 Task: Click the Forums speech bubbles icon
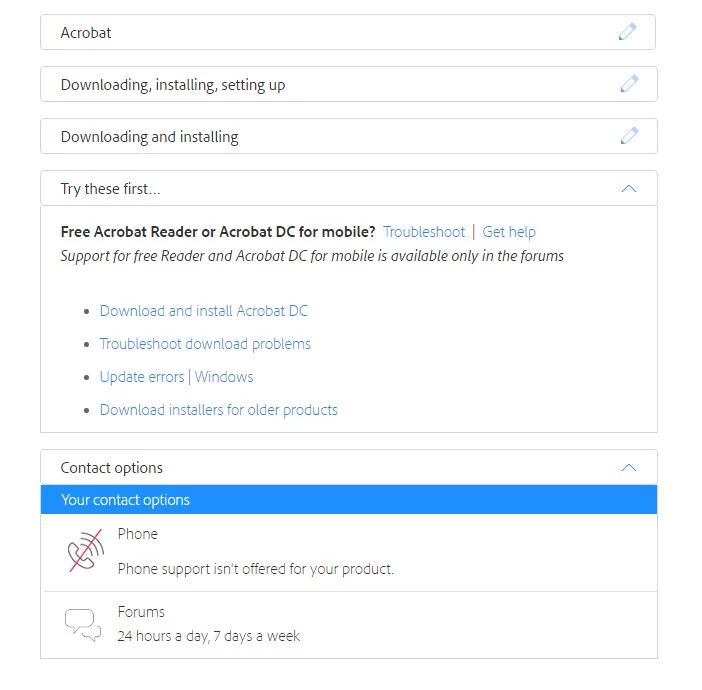tap(83, 624)
